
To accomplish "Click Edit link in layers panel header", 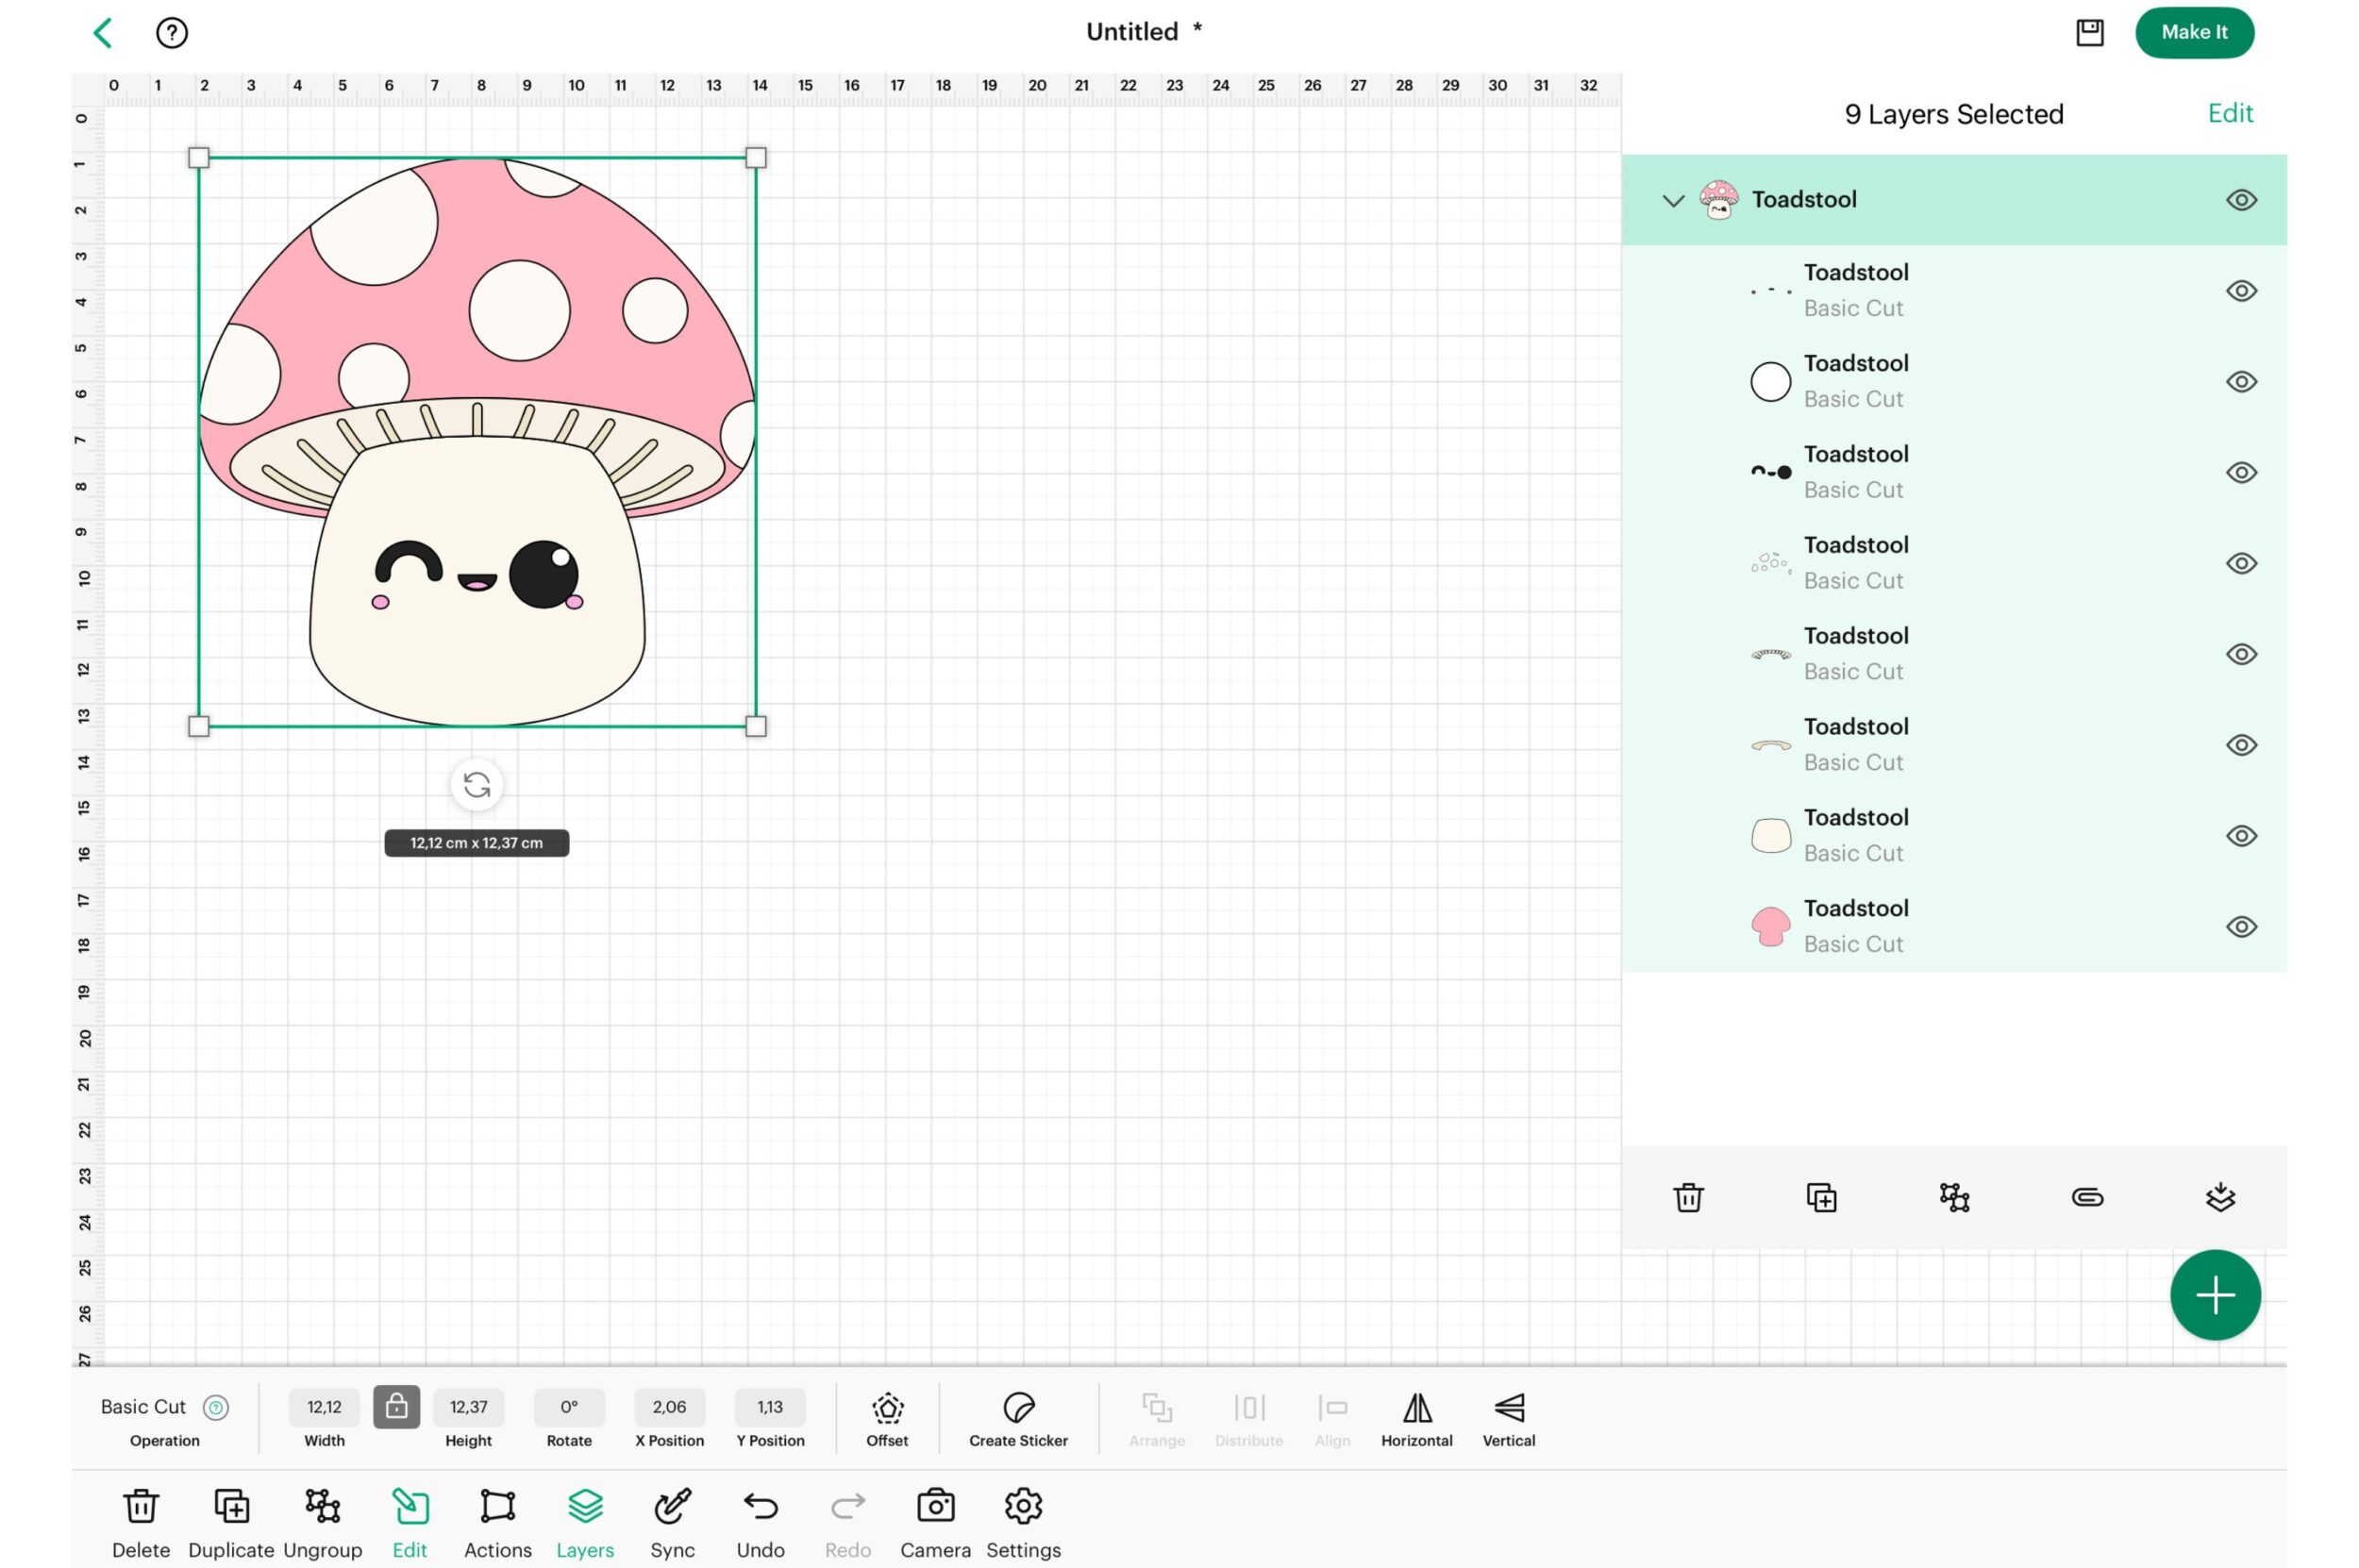I will 2229,114.
